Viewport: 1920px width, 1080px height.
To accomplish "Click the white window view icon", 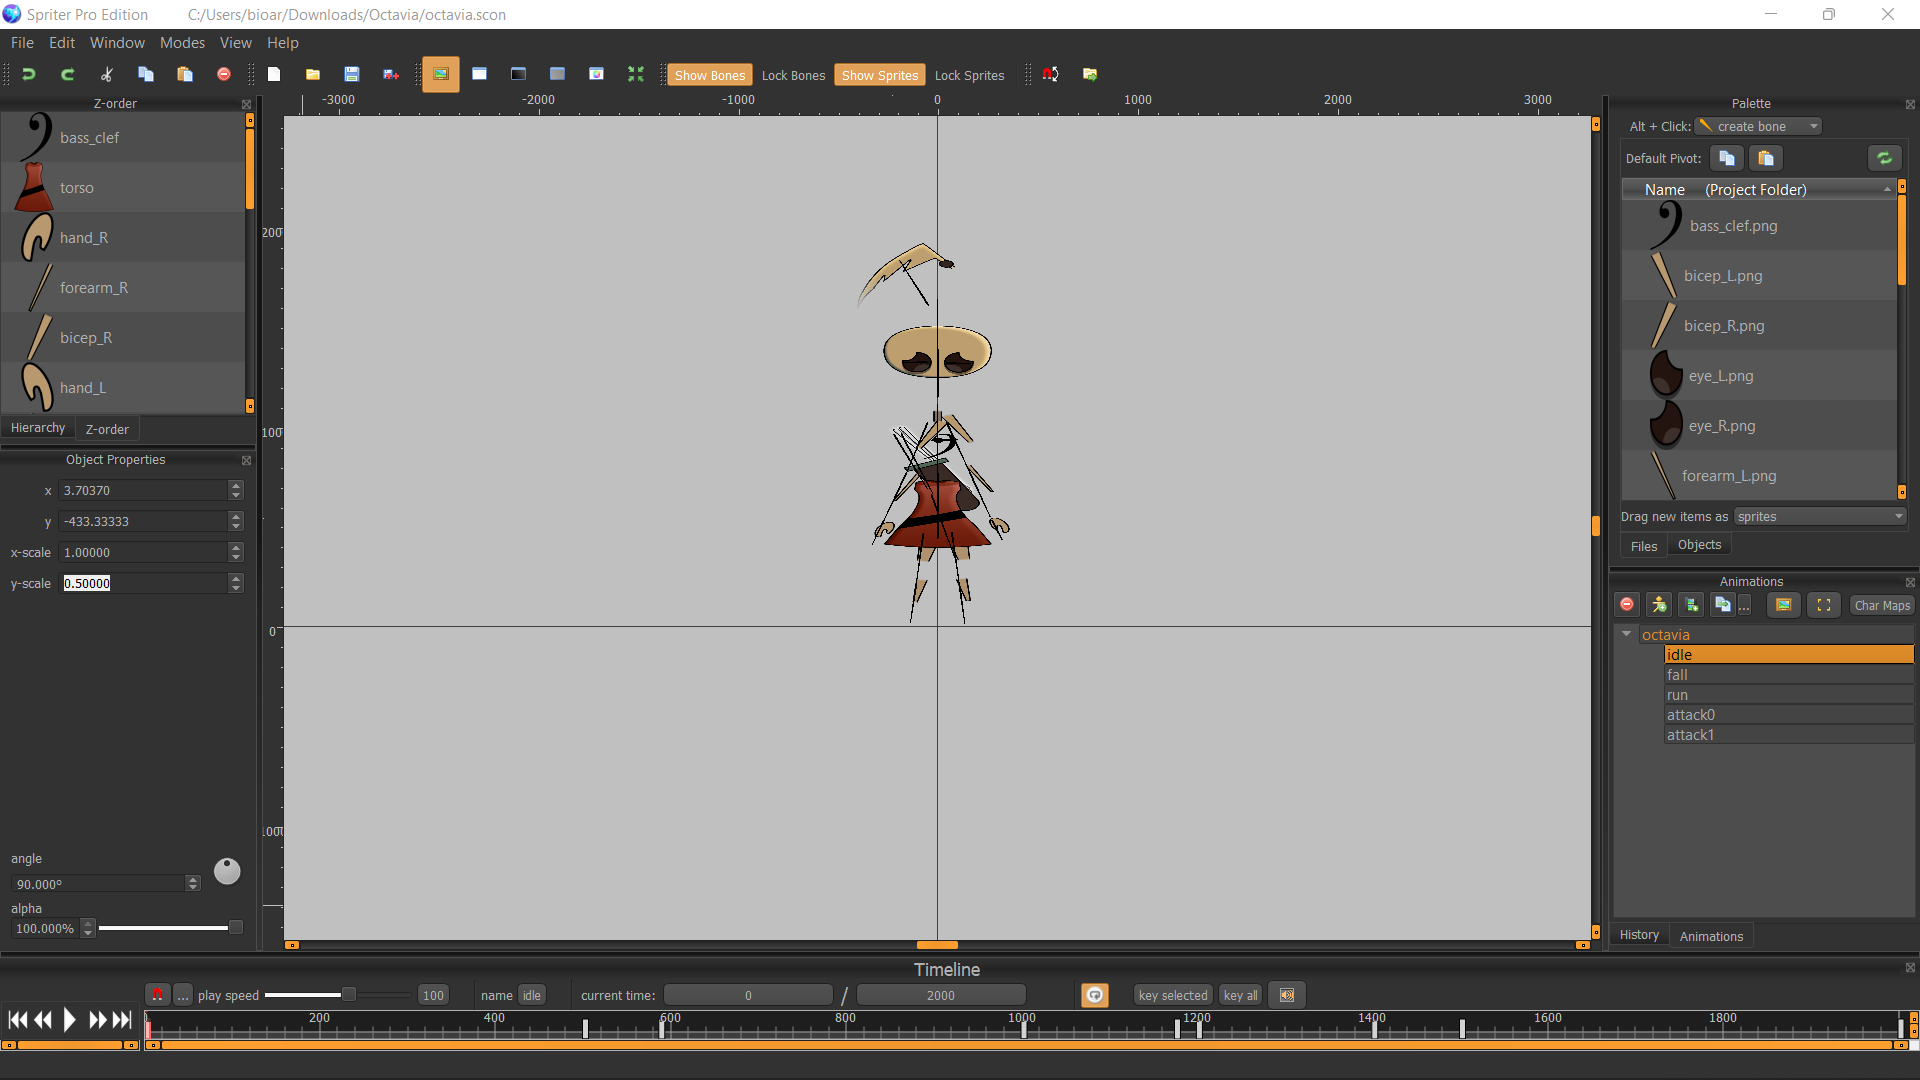I will (x=480, y=74).
